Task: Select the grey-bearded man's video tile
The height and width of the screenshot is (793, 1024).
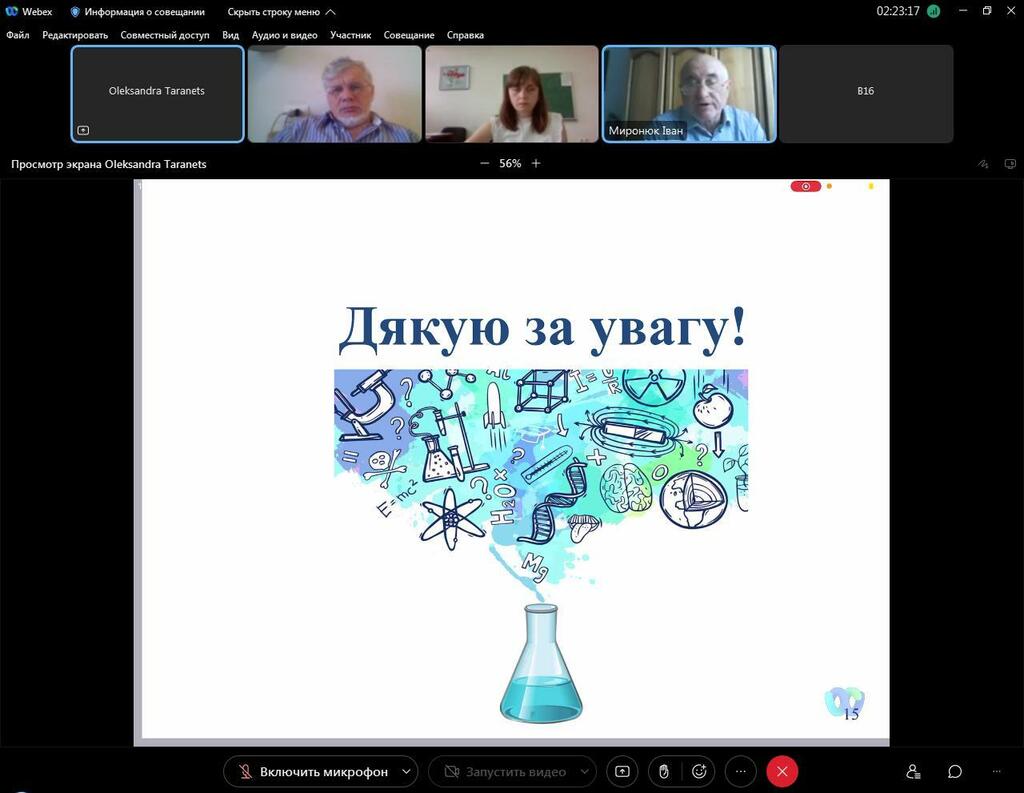Action: coord(334,93)
